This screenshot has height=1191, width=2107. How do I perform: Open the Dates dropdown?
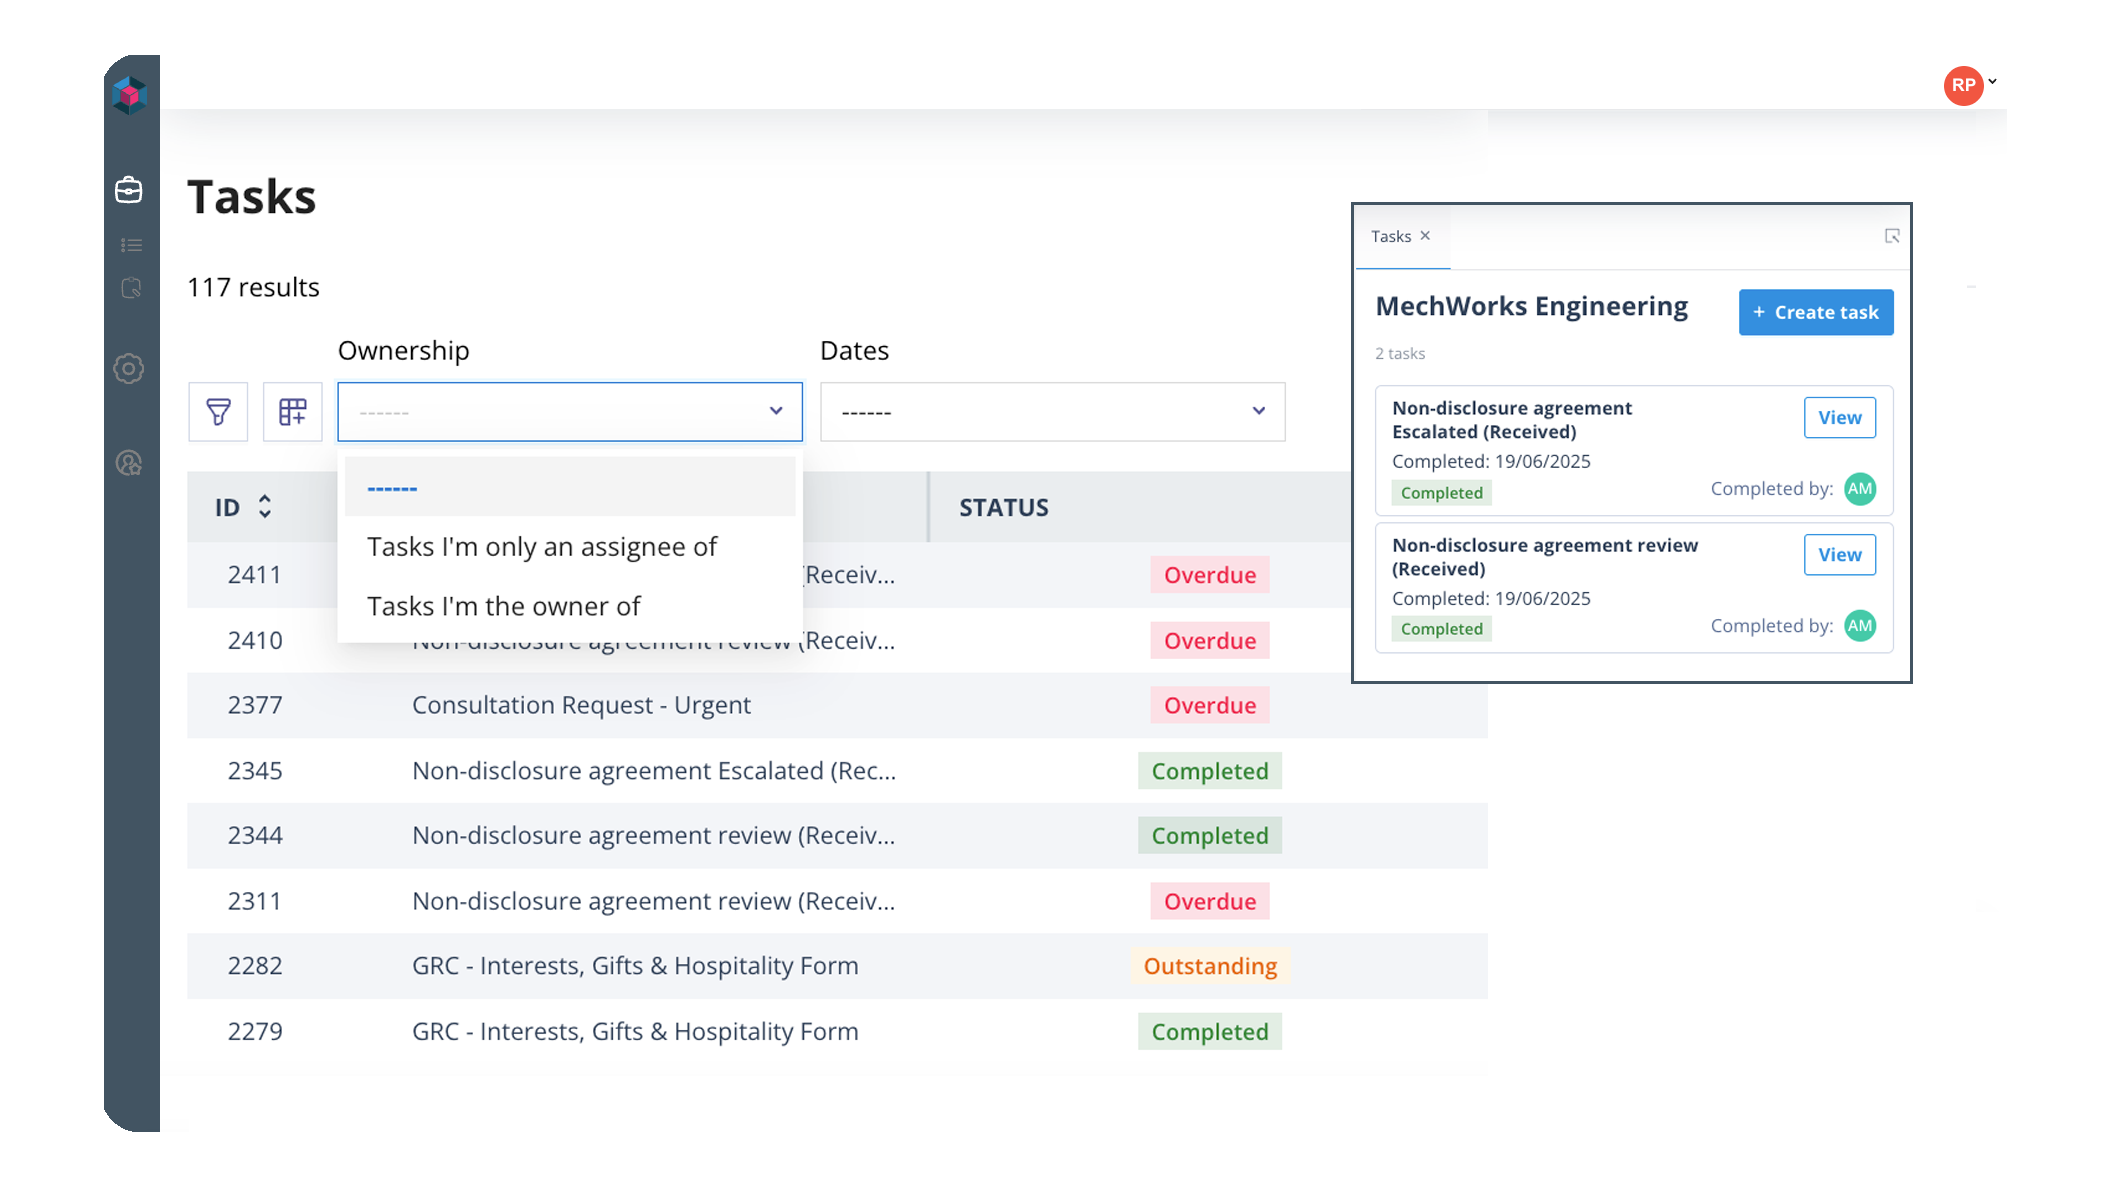tap(1052, 411)
